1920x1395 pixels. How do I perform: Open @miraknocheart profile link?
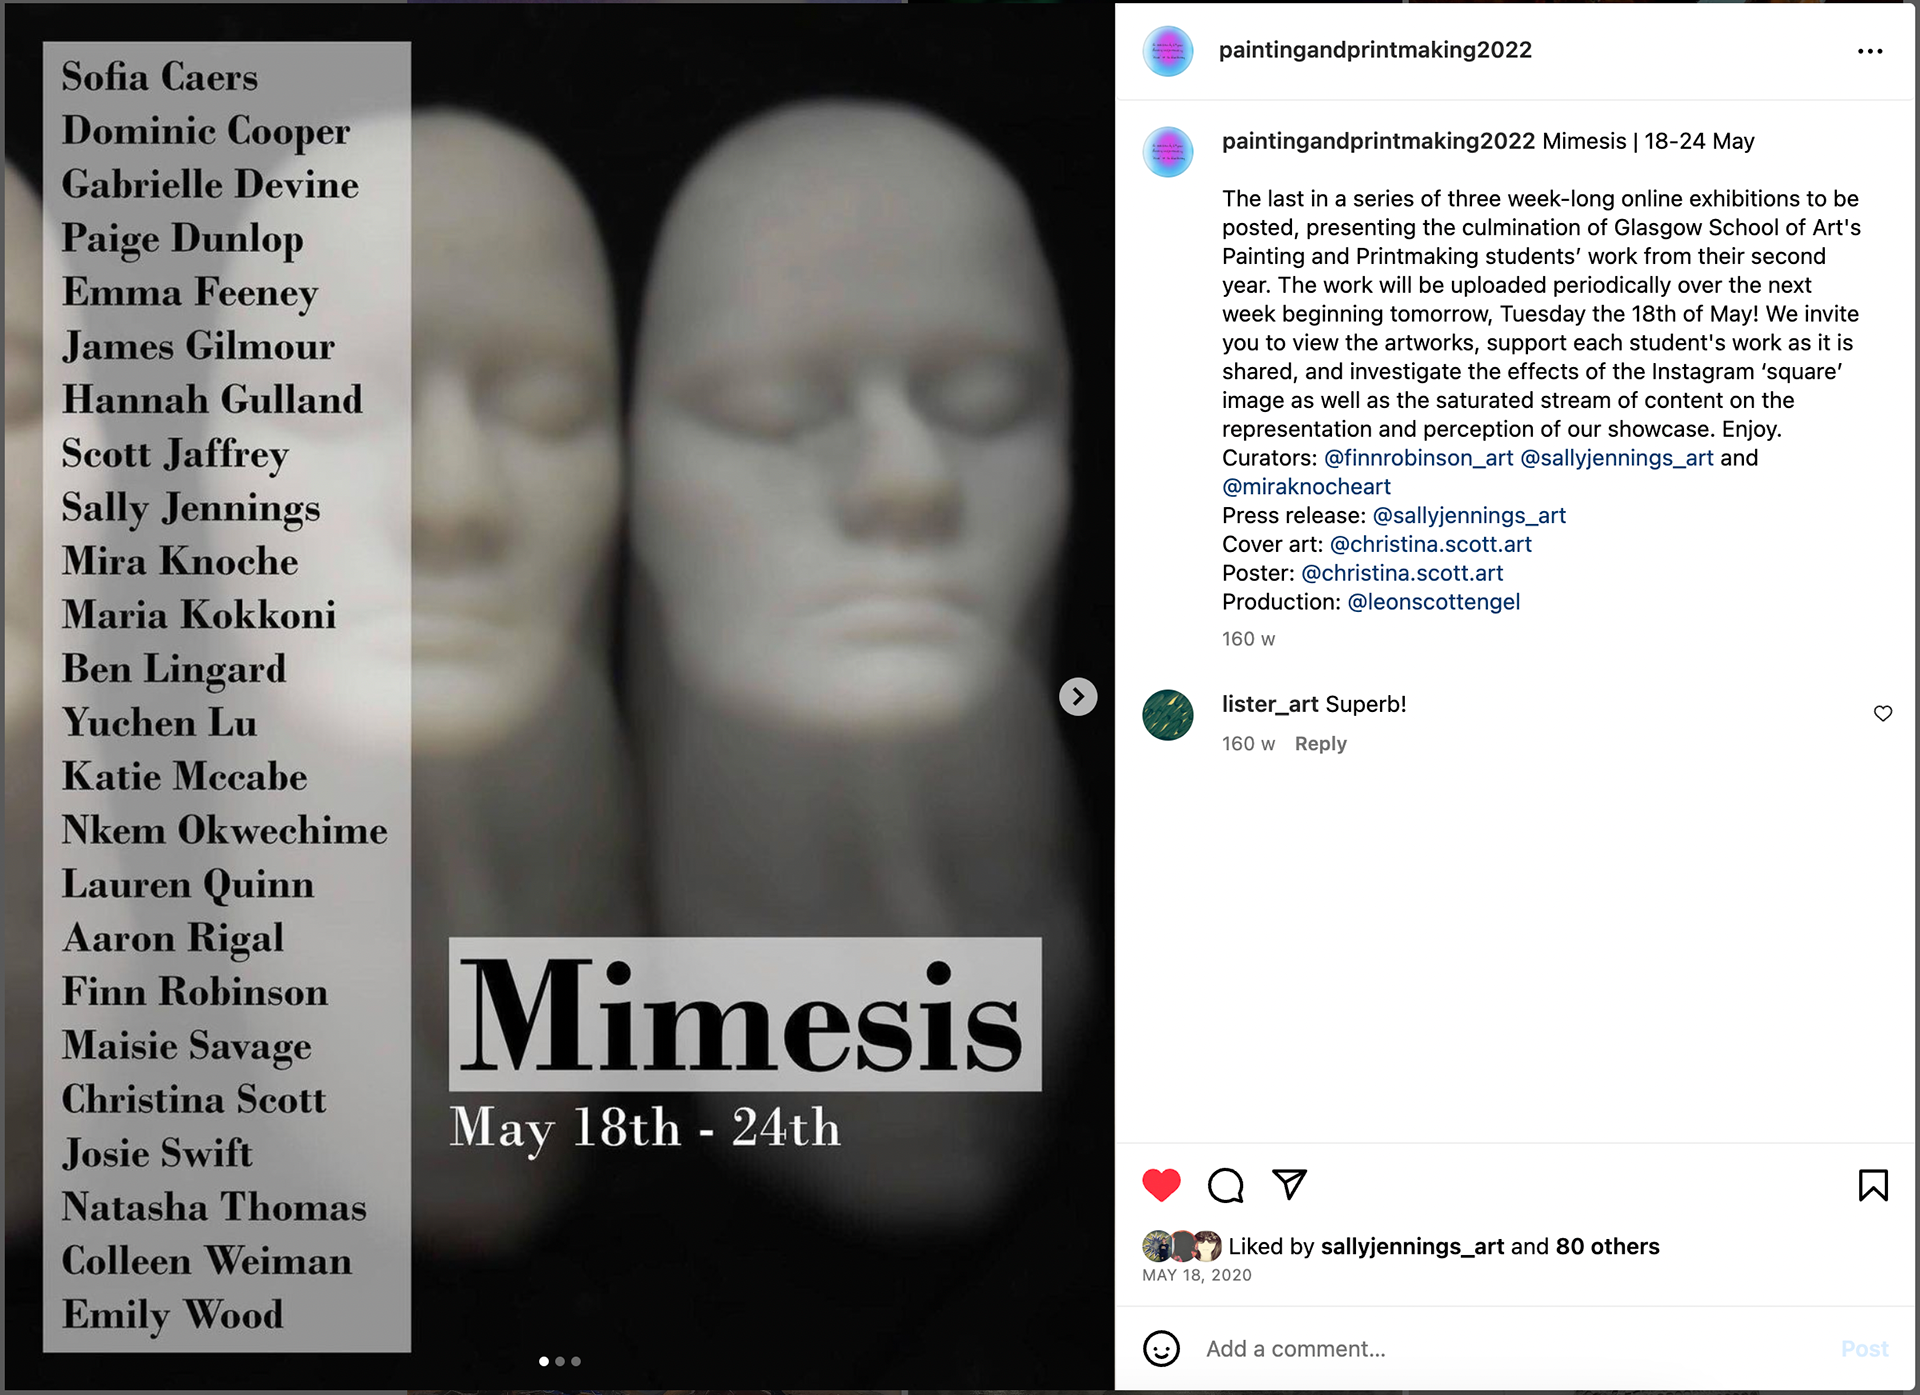[1306, 487]
